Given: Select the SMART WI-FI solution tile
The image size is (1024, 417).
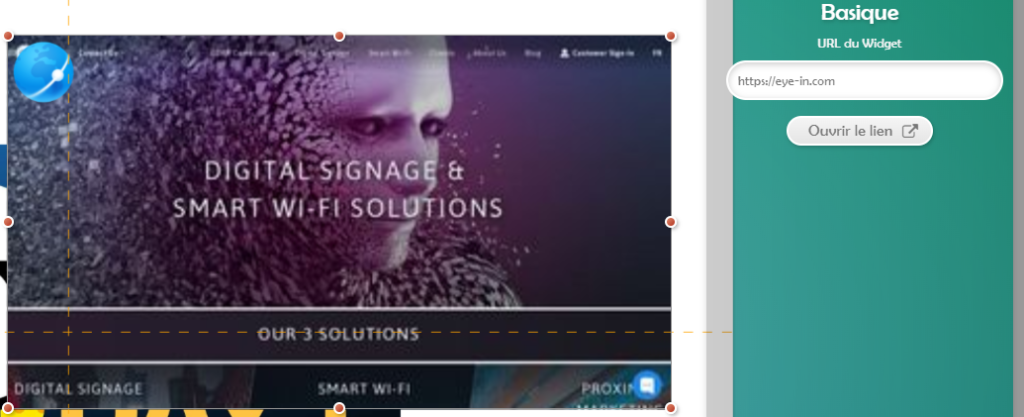Looking at the screenshot, I should [364, 389].
